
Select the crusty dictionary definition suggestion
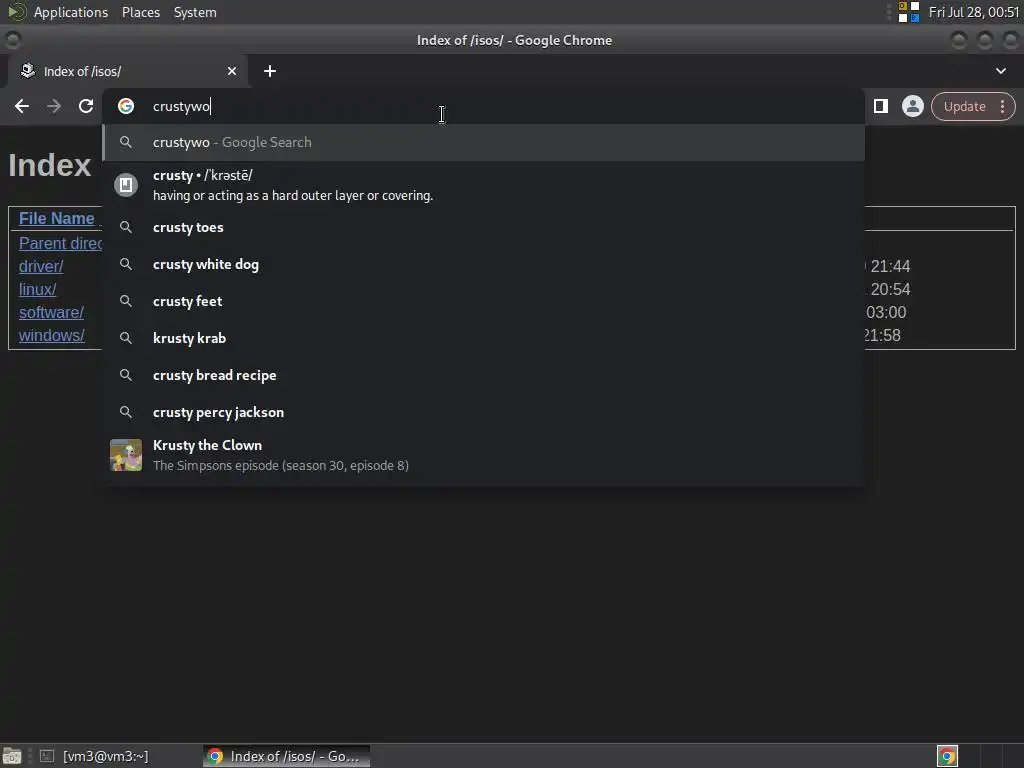483,185
